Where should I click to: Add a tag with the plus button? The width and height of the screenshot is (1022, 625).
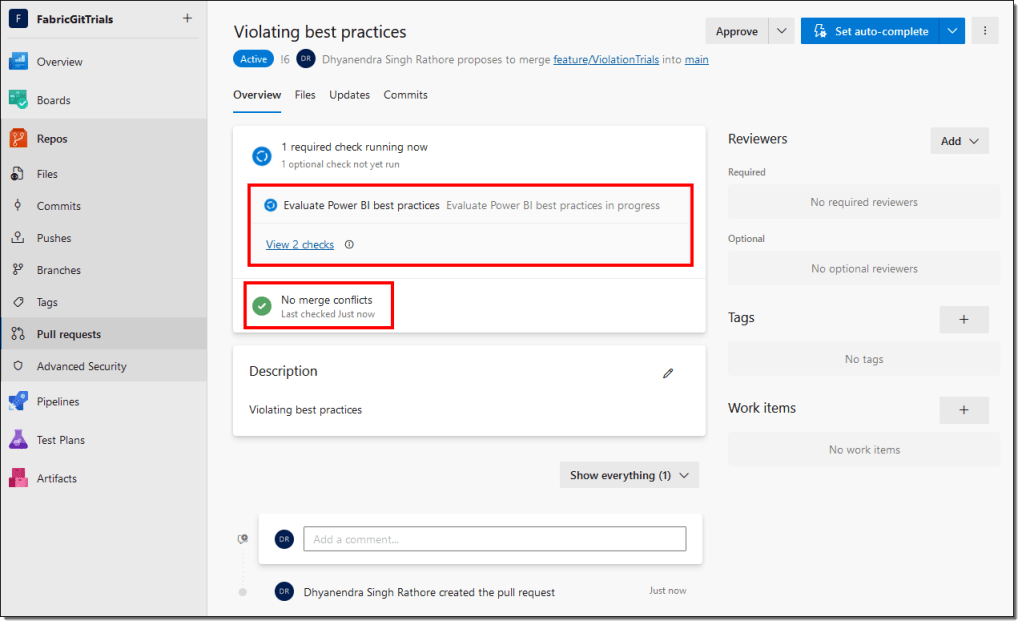[x=964, y=319]
